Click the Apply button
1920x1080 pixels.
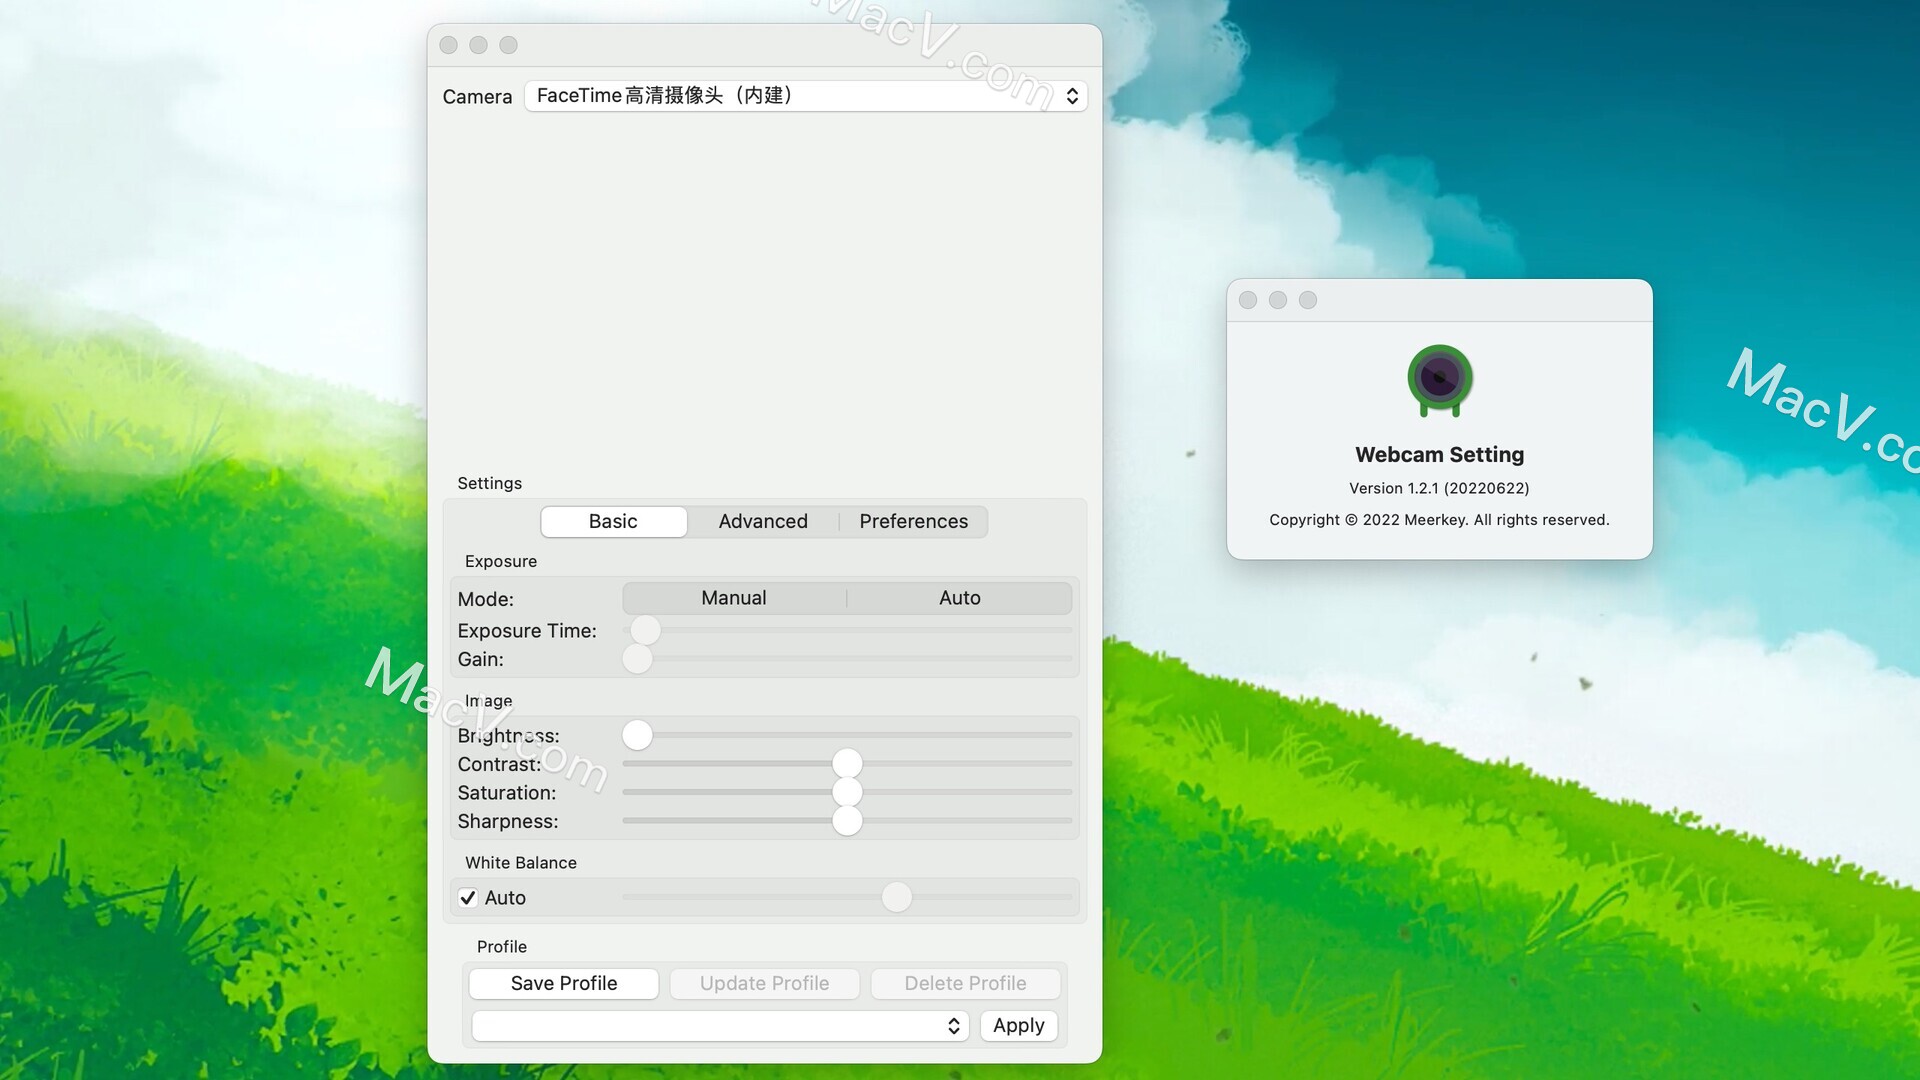(1018, 1025)
